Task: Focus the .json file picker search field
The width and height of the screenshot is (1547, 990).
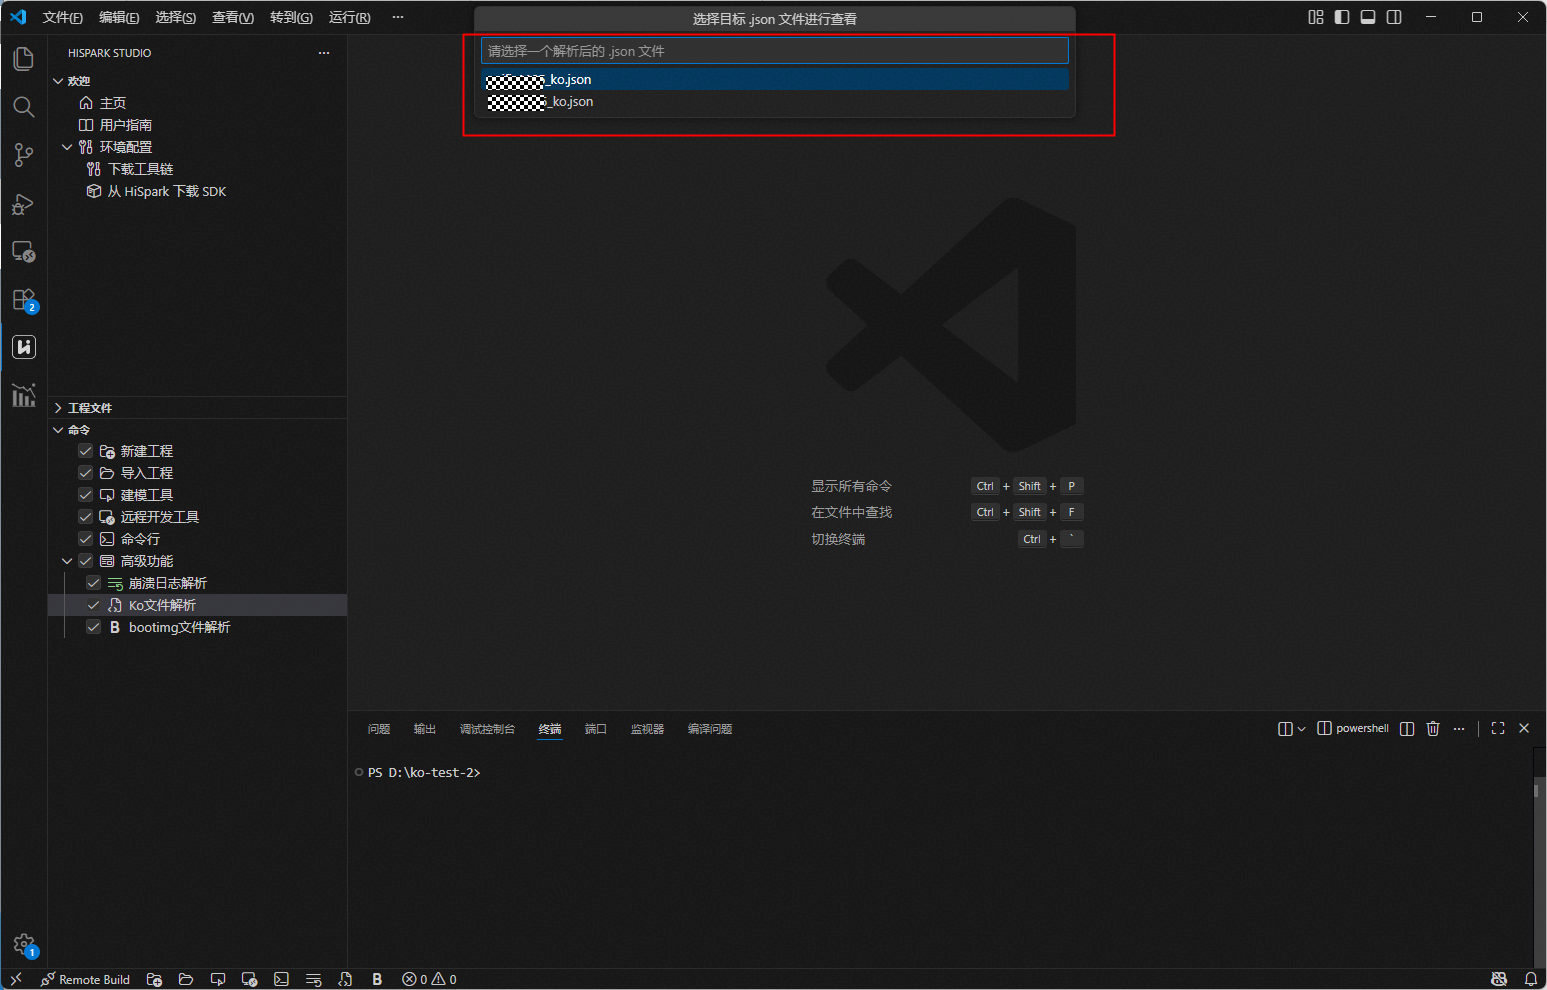Action: (774, 51)
